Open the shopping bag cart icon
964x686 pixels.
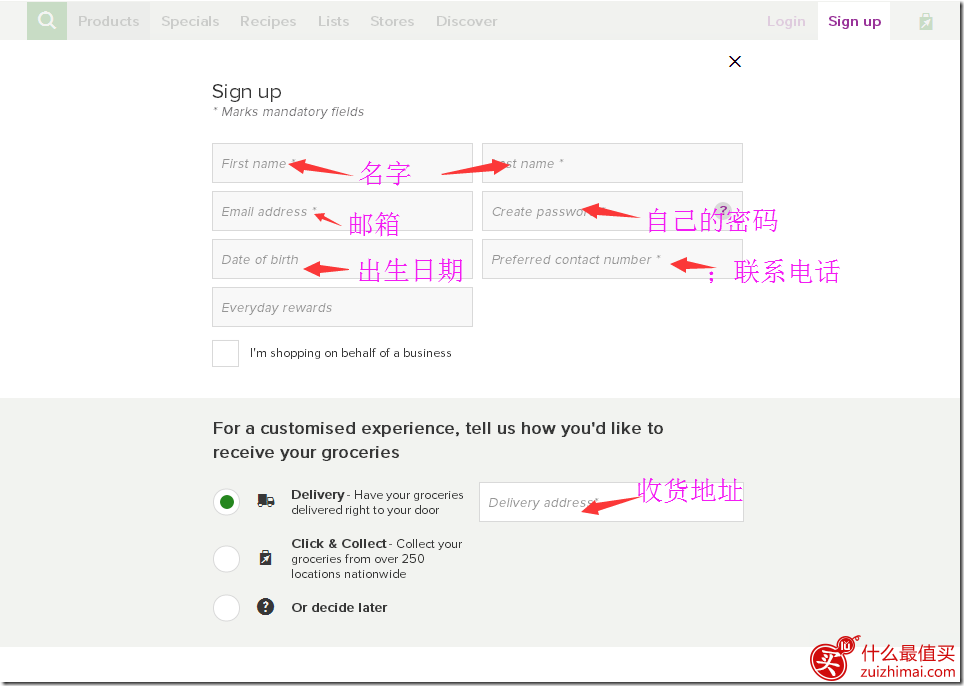click(926, 22)
